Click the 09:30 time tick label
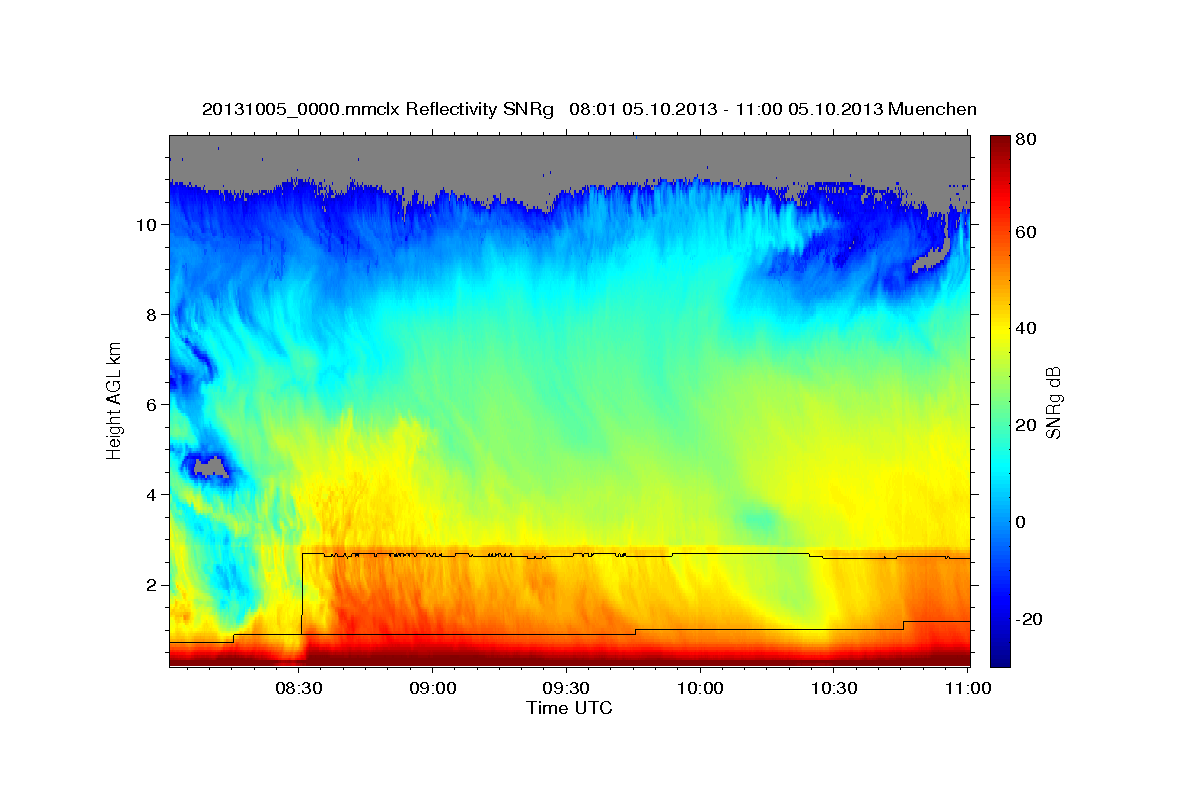The width and height of the screenshot is (1200, 800). tap(566, 689)
